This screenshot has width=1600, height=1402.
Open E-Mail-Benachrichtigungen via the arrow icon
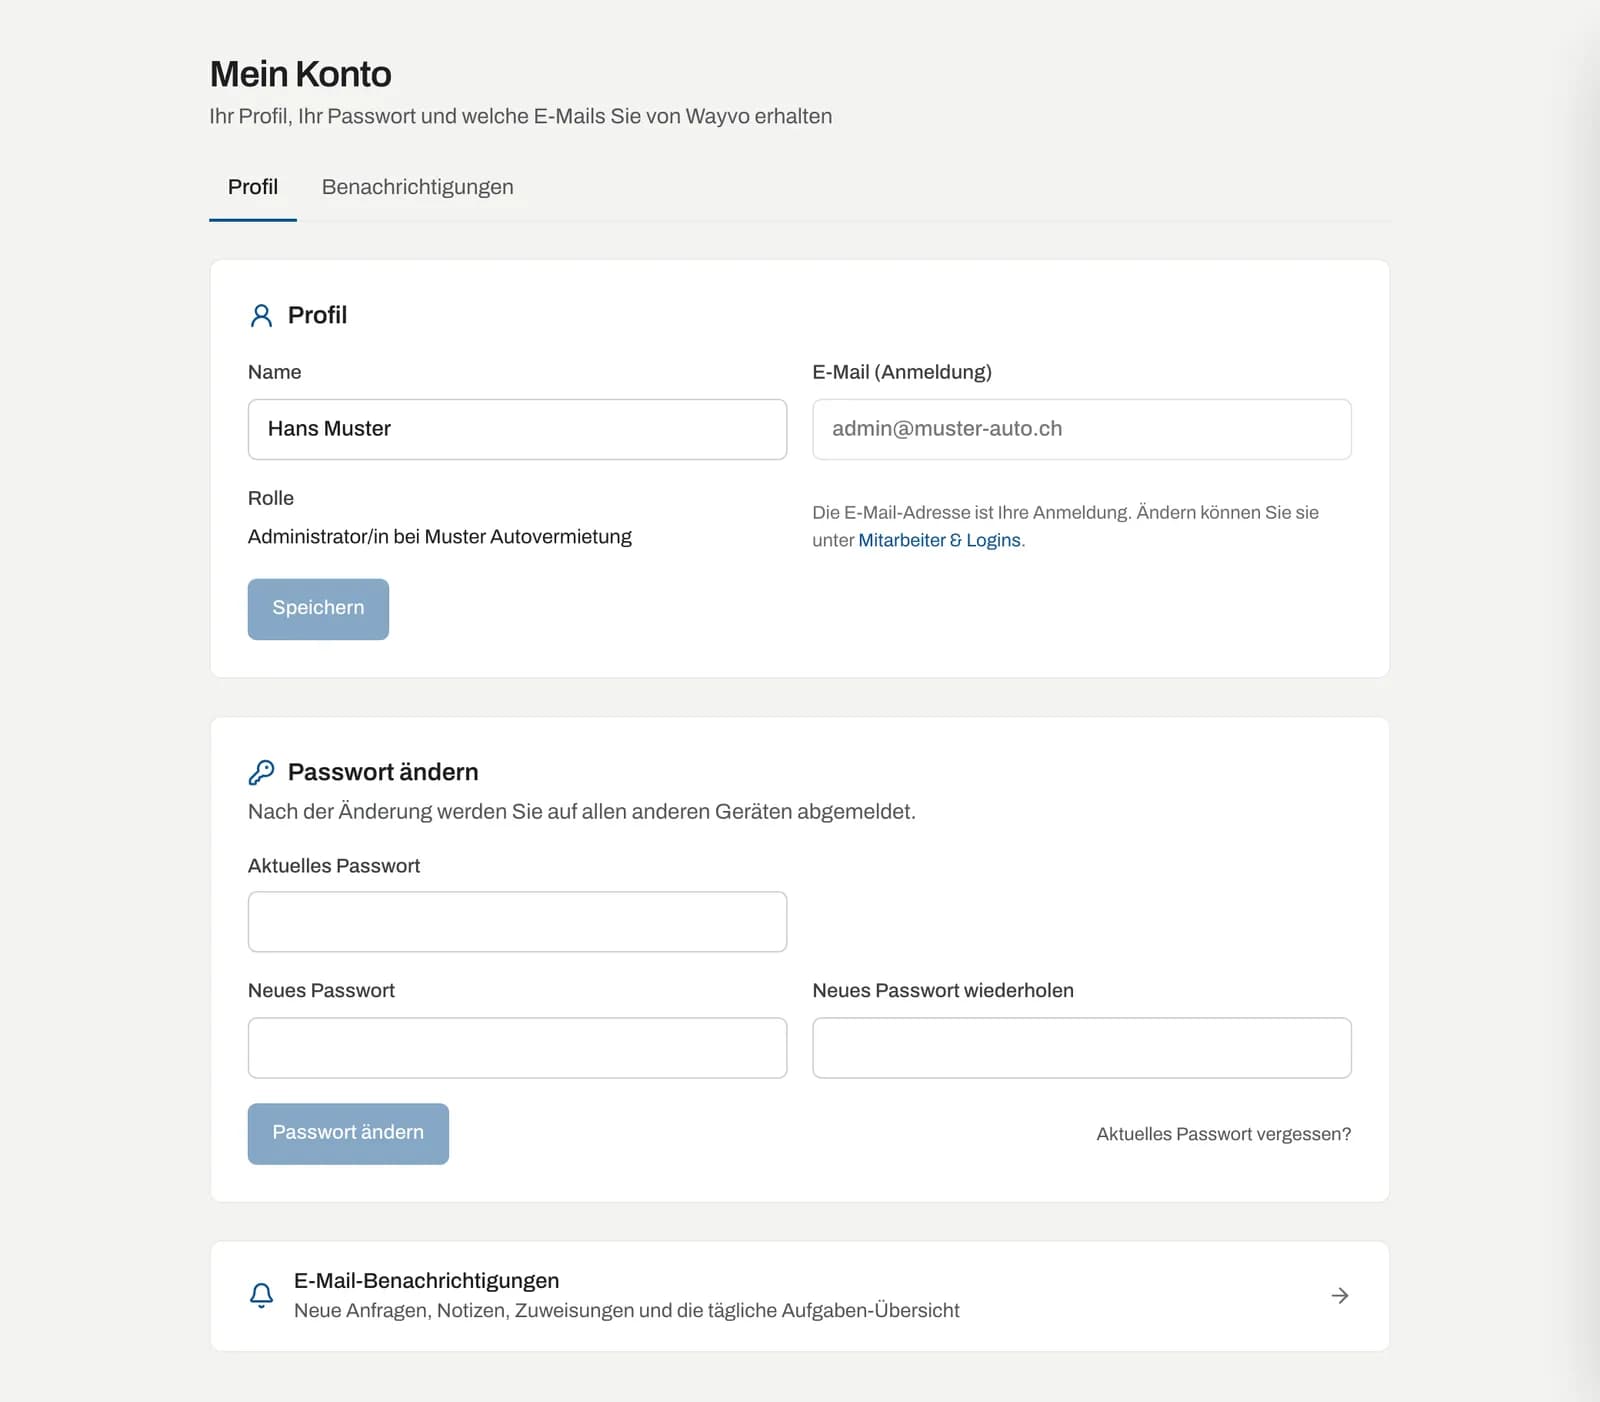point(1340,1296)
